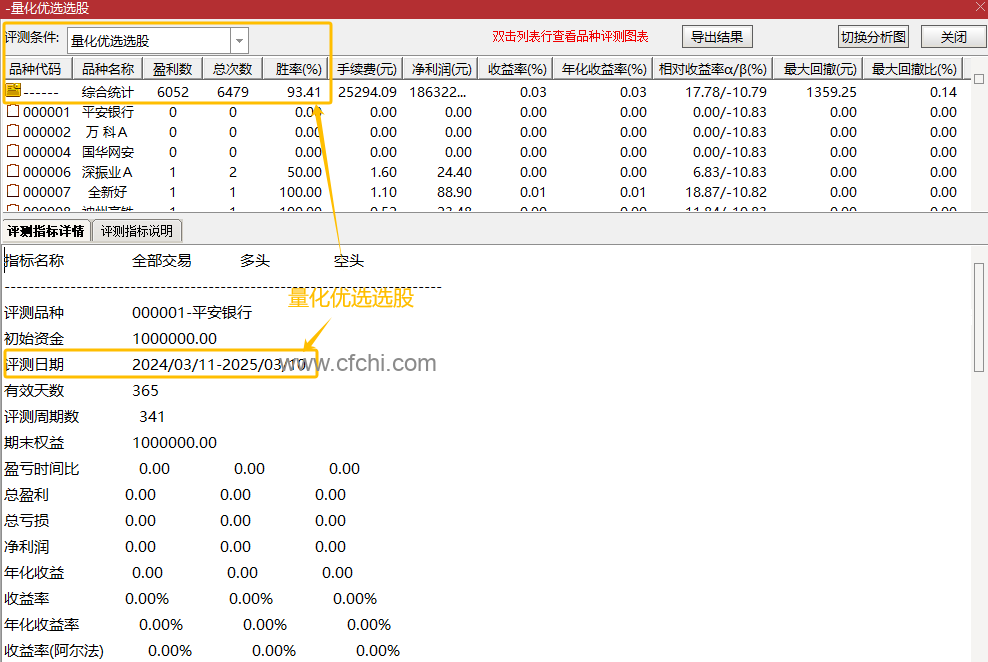Image resolution: width=988 pixels, height=662 pixels.
Task: Sort by the 胜率(%) column header
Action: coord(298,69)
